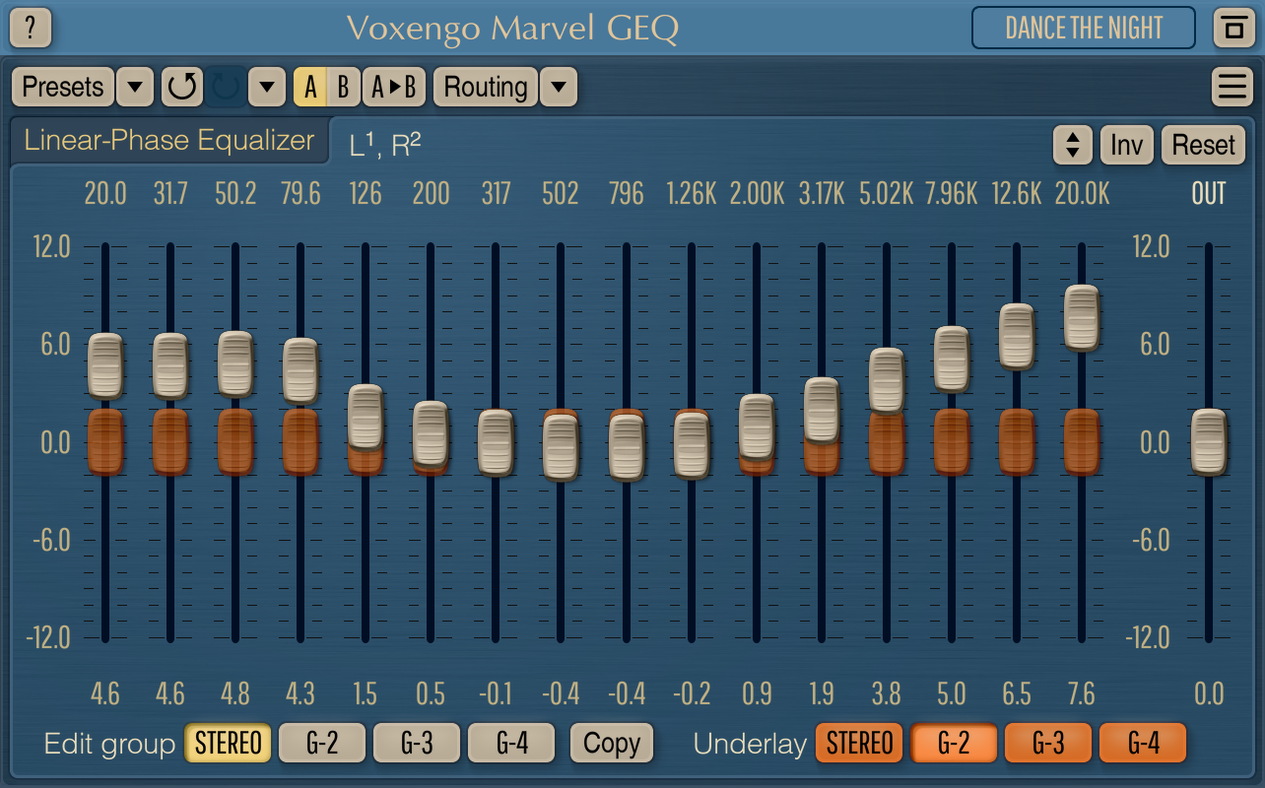Click the question mark help icon
The height and width of the screenshot is (788, 1265).
(30, 27)
